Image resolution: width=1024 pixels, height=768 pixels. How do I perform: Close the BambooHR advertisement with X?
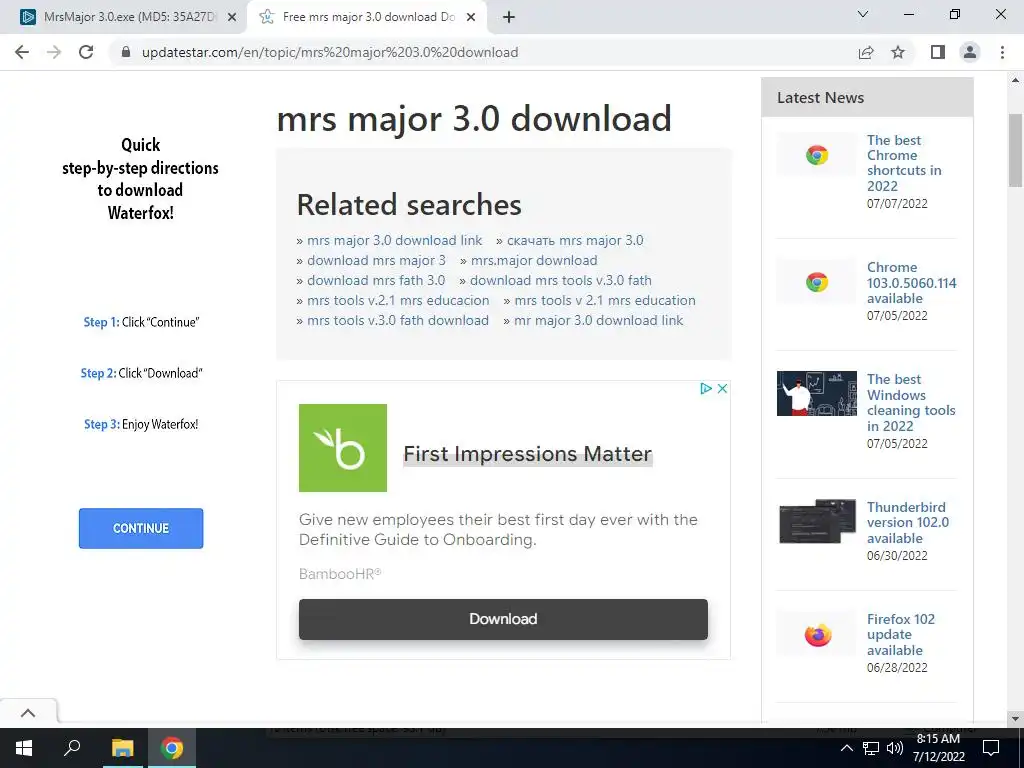[722, 389]
